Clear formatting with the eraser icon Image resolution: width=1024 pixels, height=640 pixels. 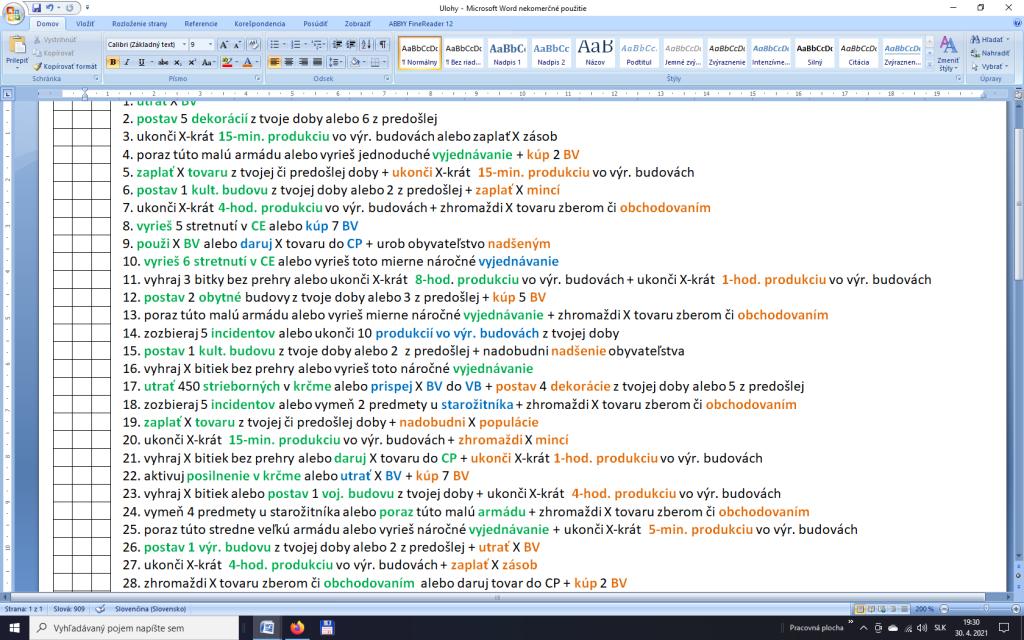click(253, 44)
